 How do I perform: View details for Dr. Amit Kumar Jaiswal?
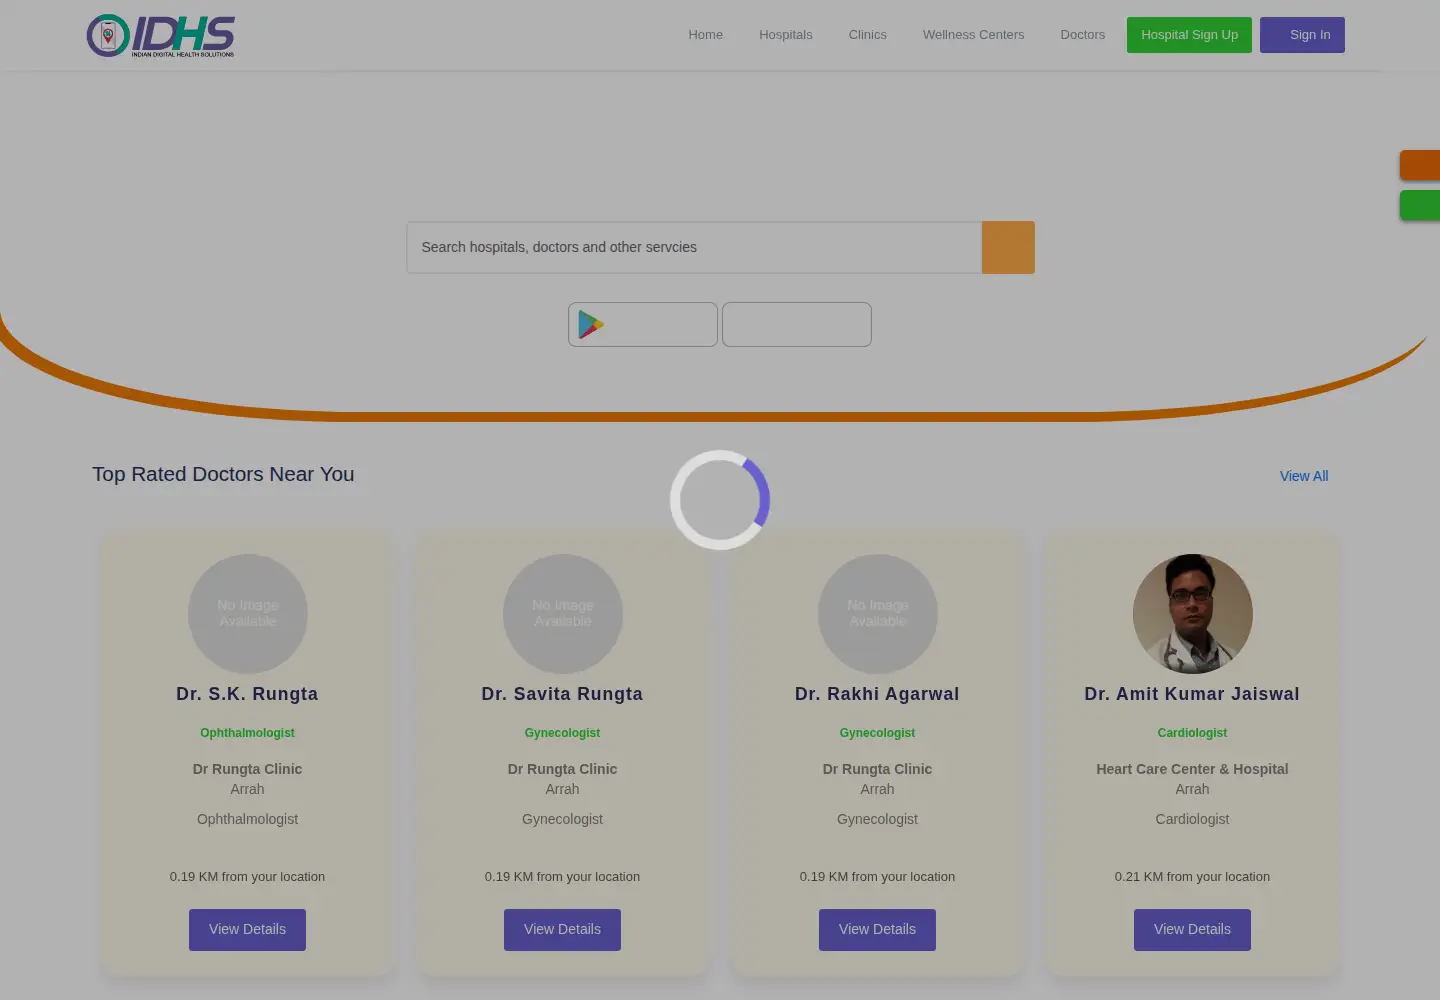[x=1192, y=930]
